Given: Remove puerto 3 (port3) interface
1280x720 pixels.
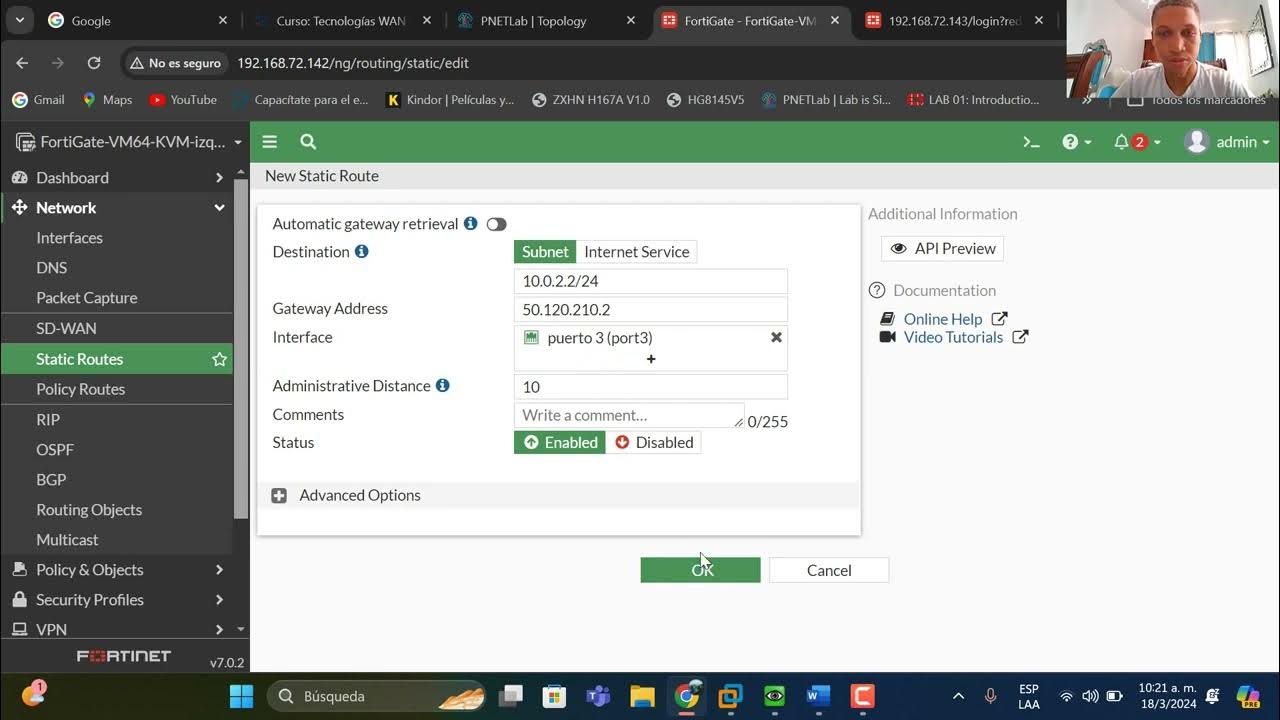Looking at the screenshot, I should (776, 337).
